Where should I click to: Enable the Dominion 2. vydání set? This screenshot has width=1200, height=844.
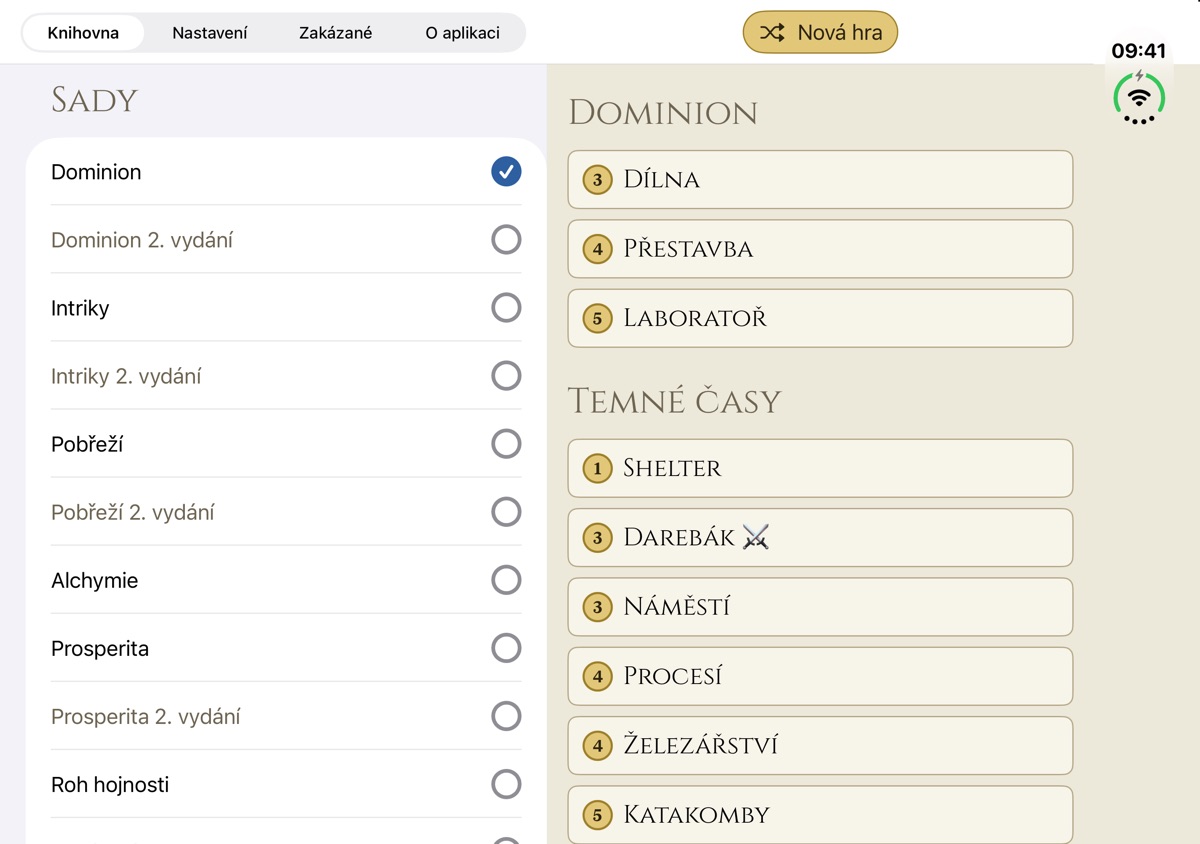click(506, 240)
